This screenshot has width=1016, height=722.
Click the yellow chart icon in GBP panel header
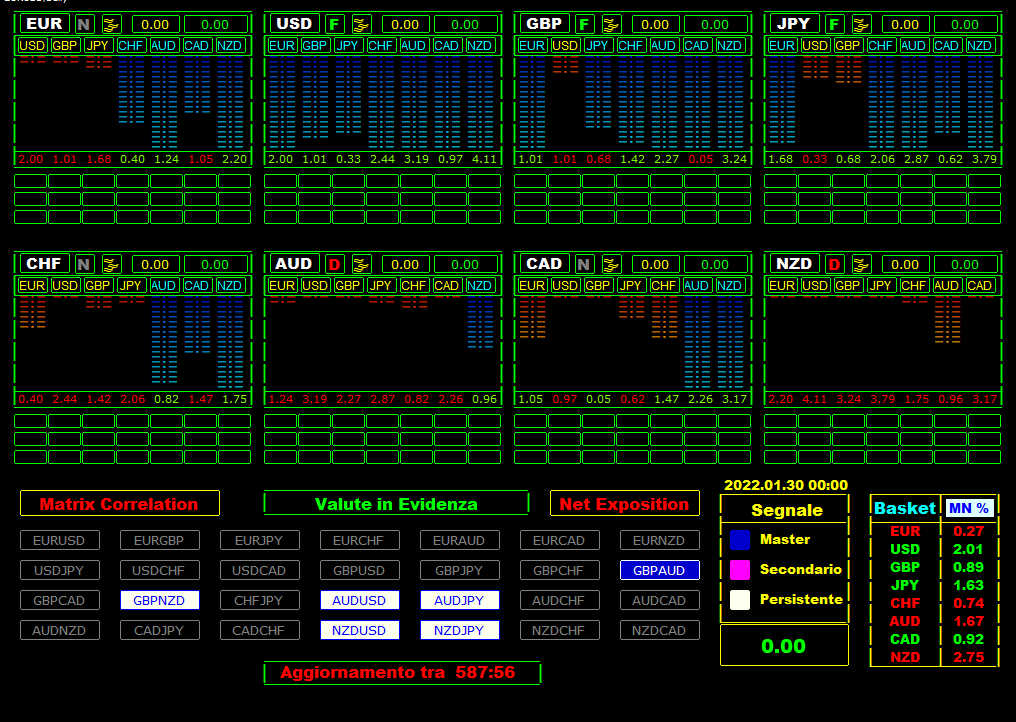pos(611,25)
